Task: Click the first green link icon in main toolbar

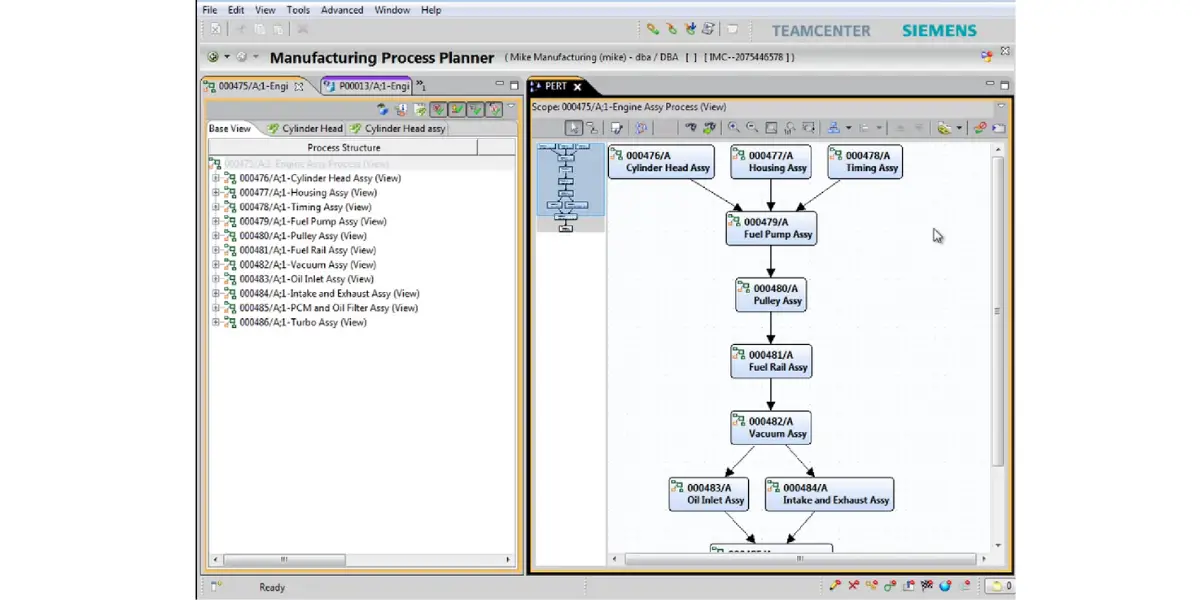Action: point(653,29)
